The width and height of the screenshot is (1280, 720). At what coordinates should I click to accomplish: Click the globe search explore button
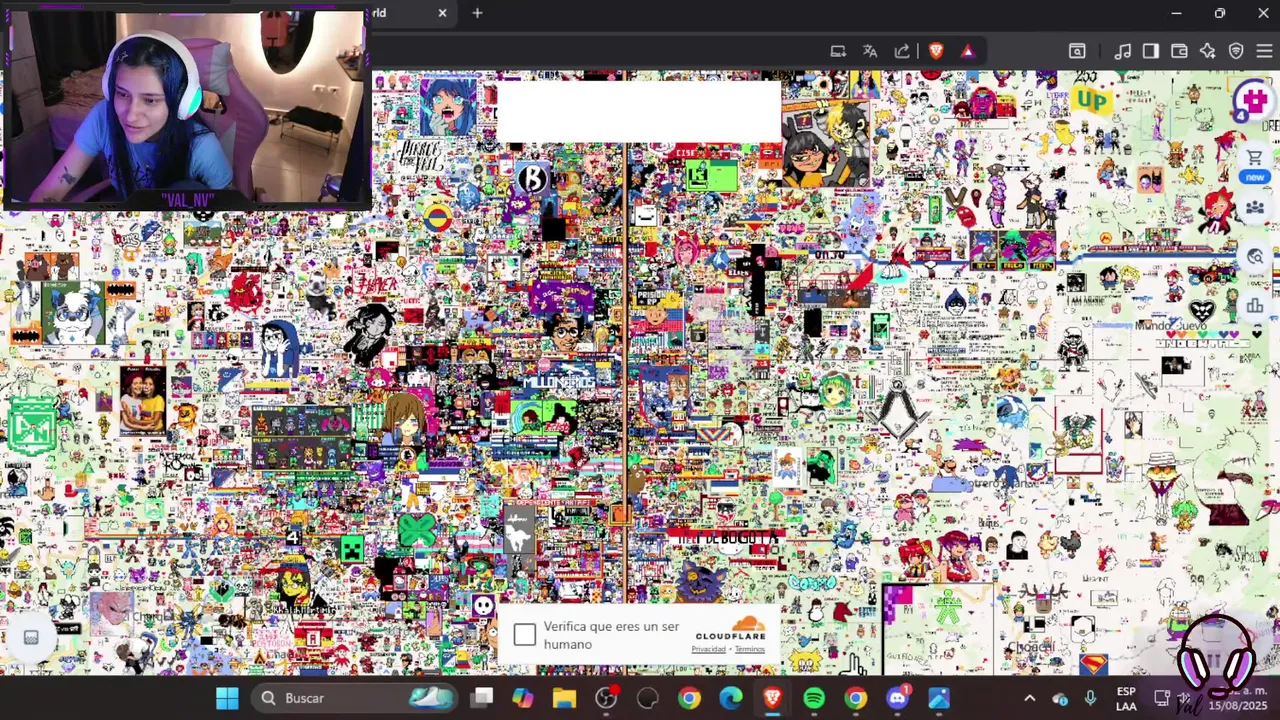1255,256
